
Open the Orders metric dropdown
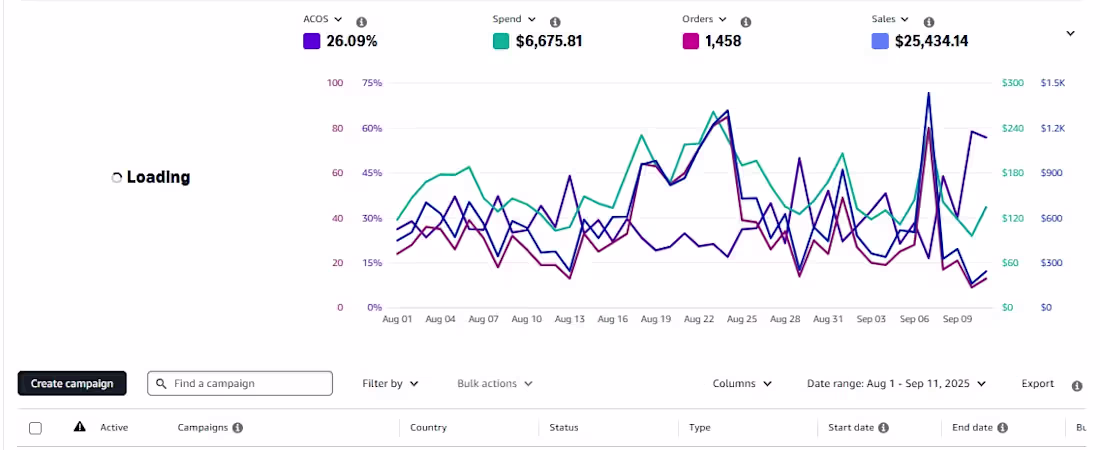(704, 20)
